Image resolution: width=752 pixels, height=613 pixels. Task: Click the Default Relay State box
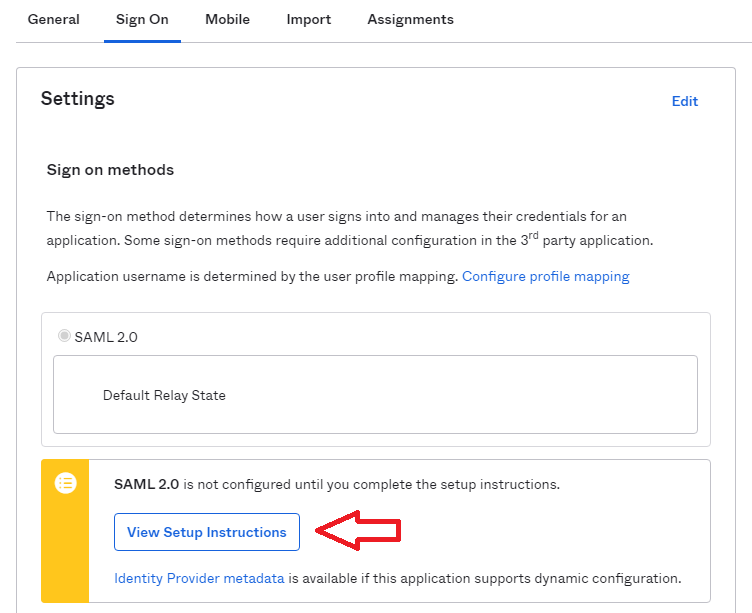point(375,394)
